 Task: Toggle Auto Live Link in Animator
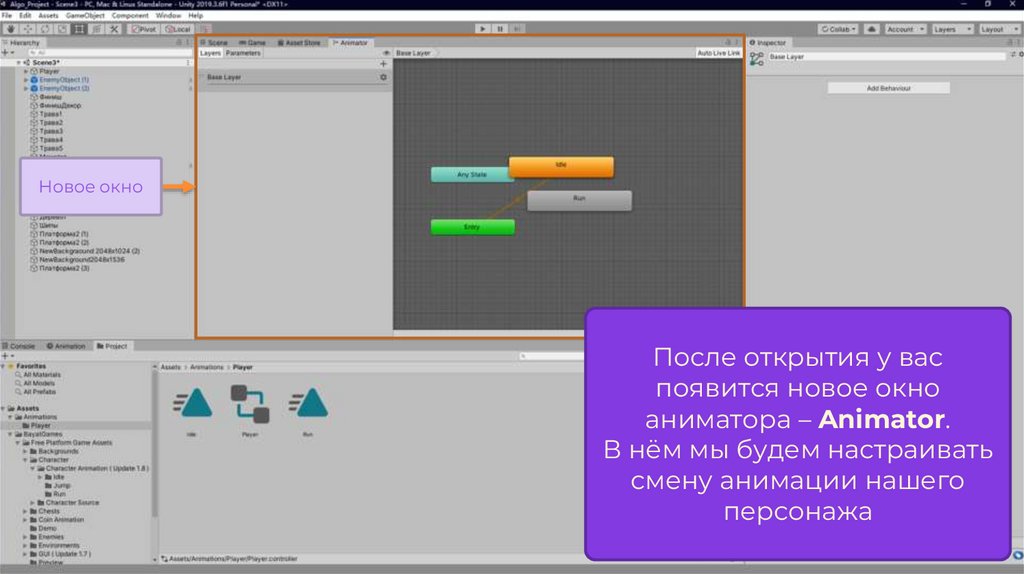coord(718,53)
